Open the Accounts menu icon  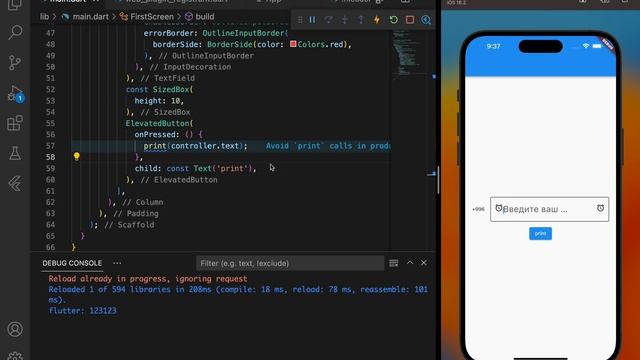click(15, 329)
